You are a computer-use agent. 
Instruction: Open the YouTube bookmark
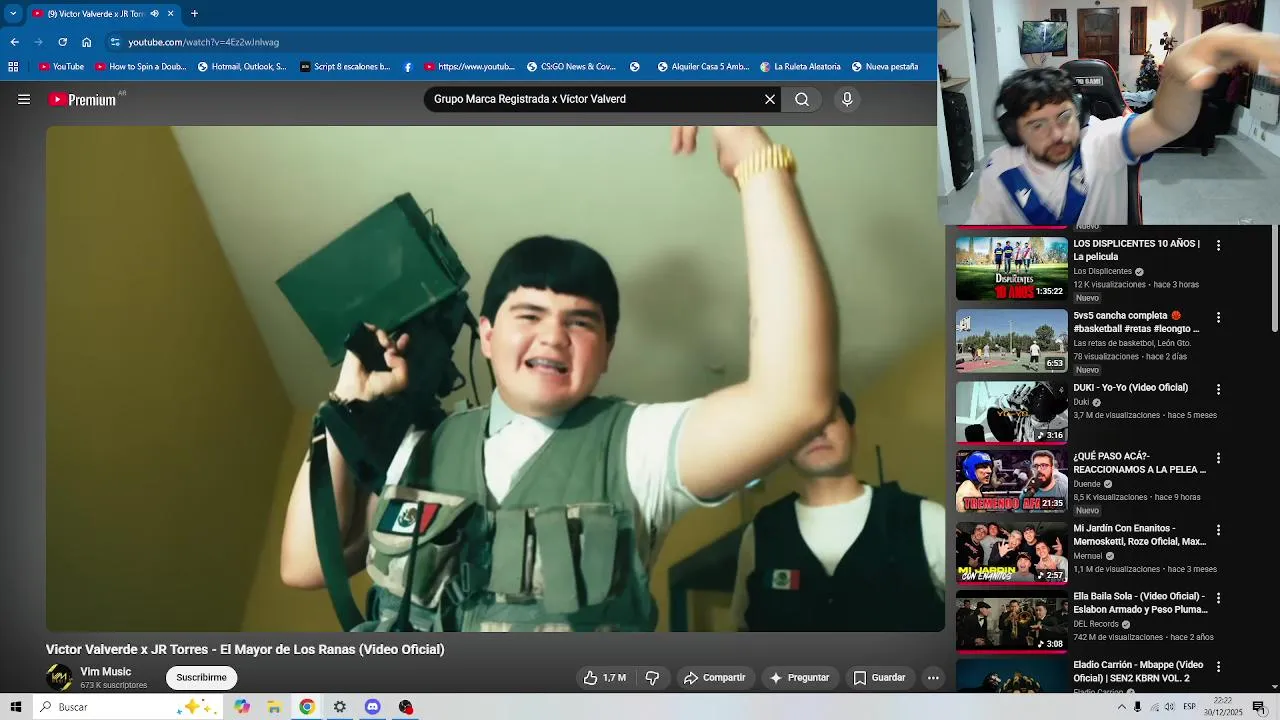(61, 67)
